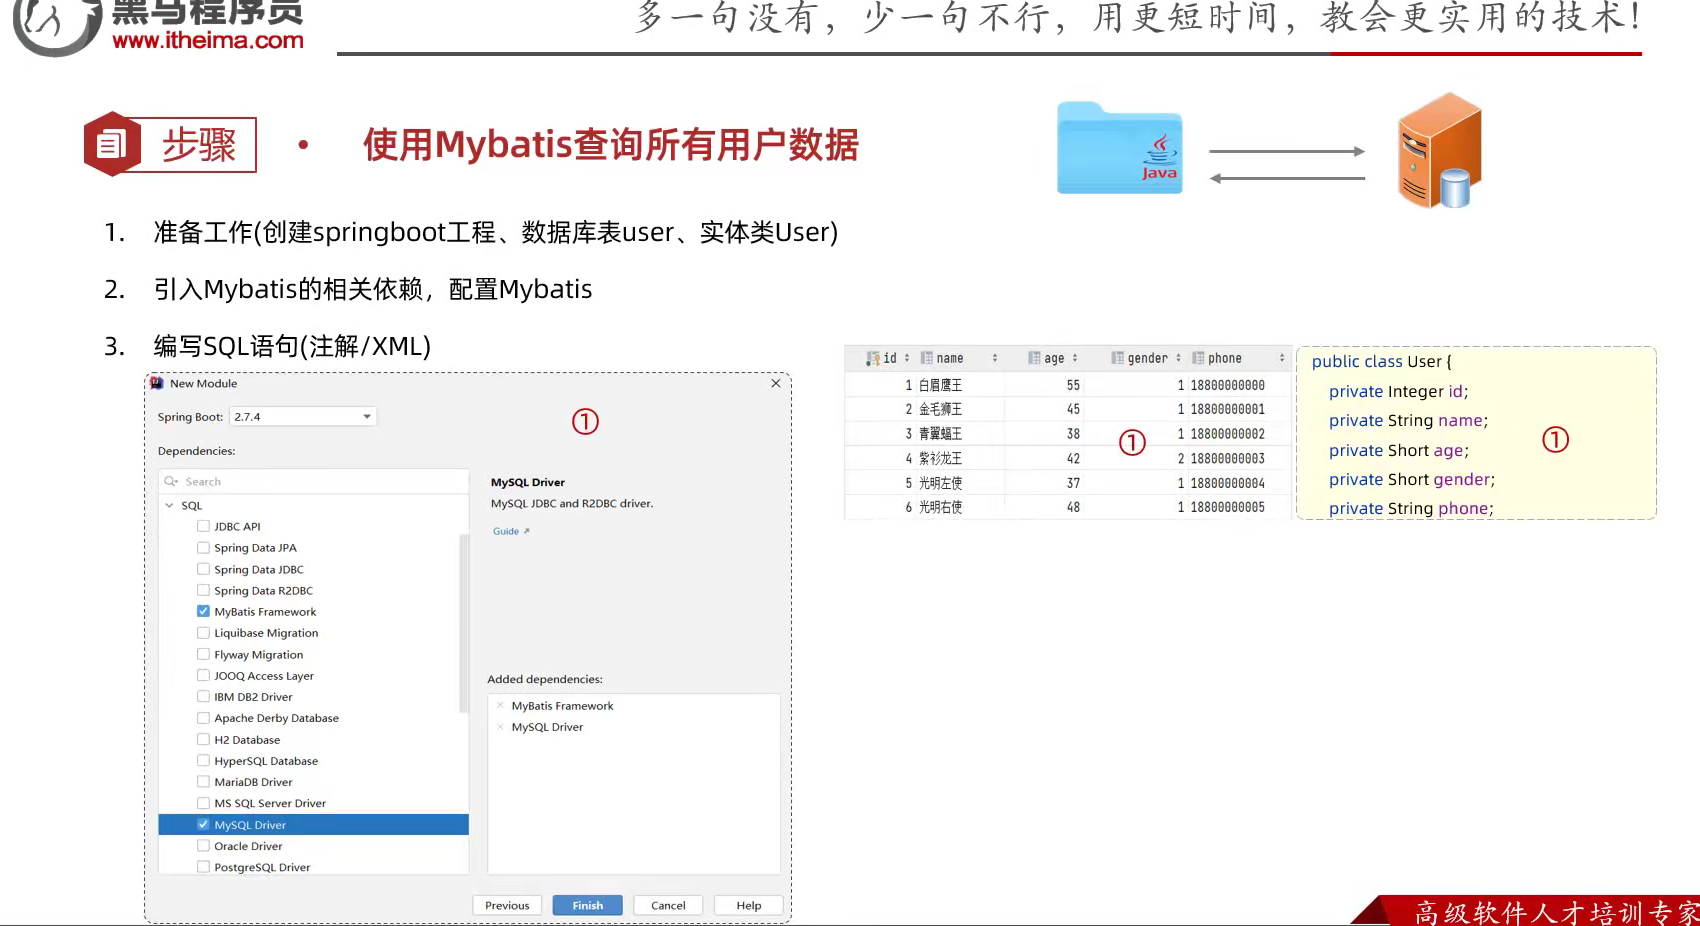Viewport: 1700px width, 926px height.
Task: Click the Finish button
Action: click(587, 904)
